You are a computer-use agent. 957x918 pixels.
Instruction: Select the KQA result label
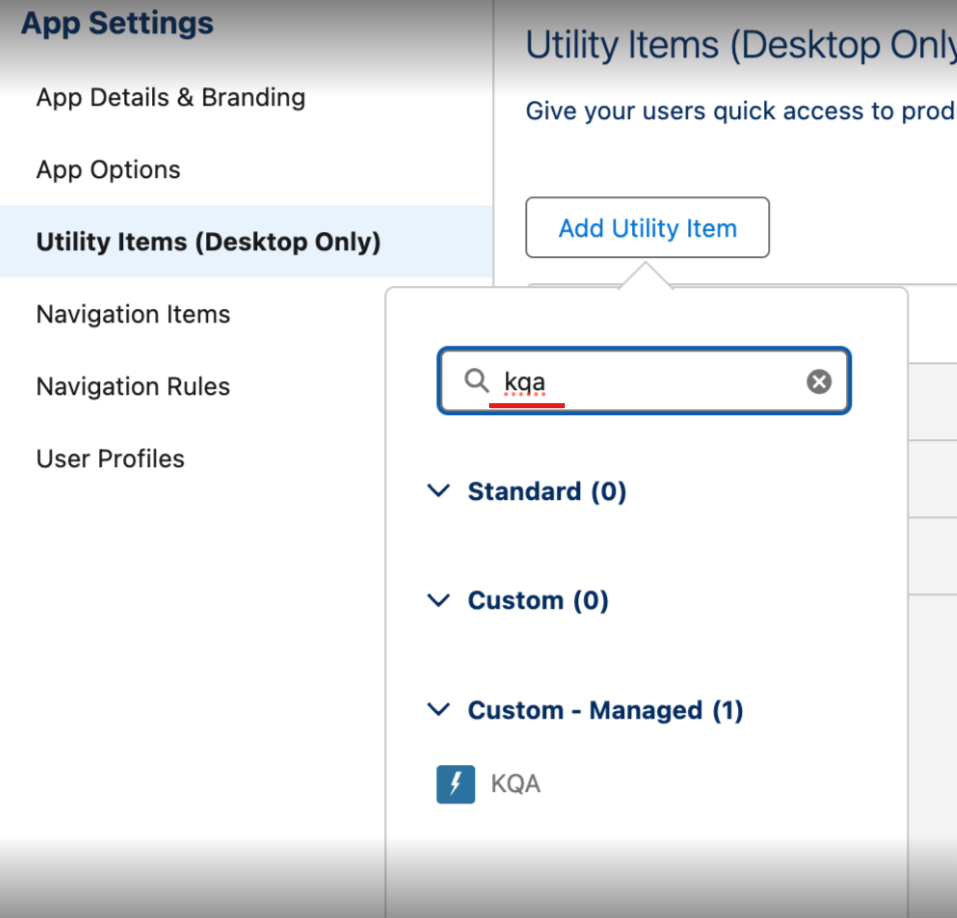click(x=516, y=784)
